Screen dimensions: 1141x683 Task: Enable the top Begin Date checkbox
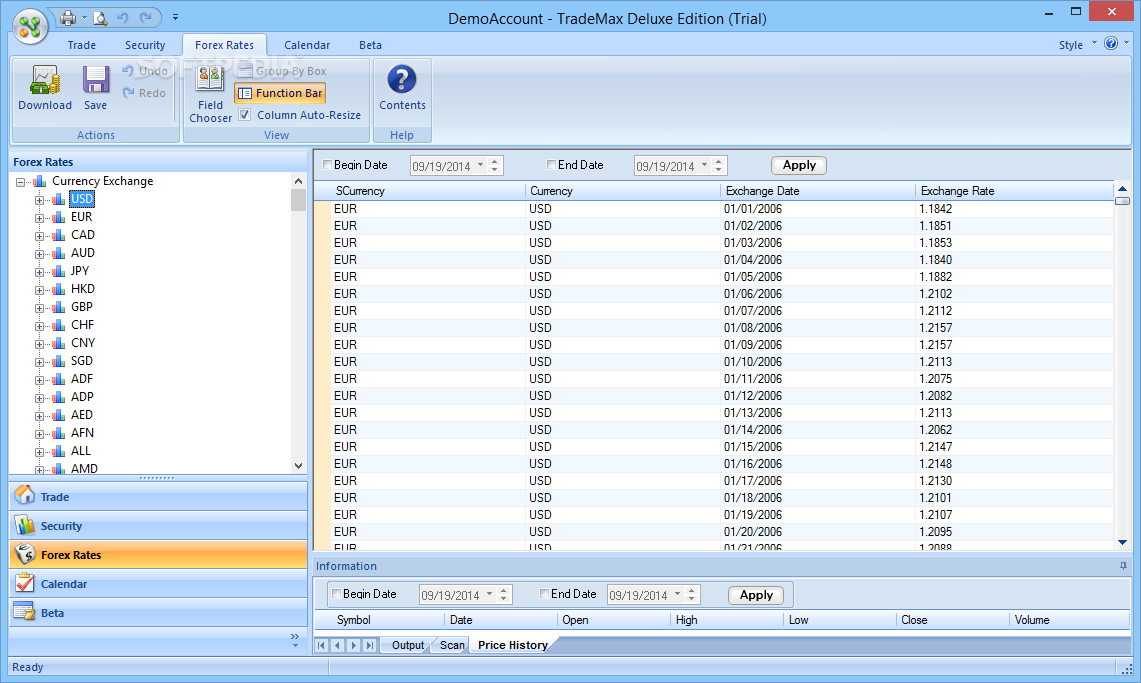coord(327,165)
